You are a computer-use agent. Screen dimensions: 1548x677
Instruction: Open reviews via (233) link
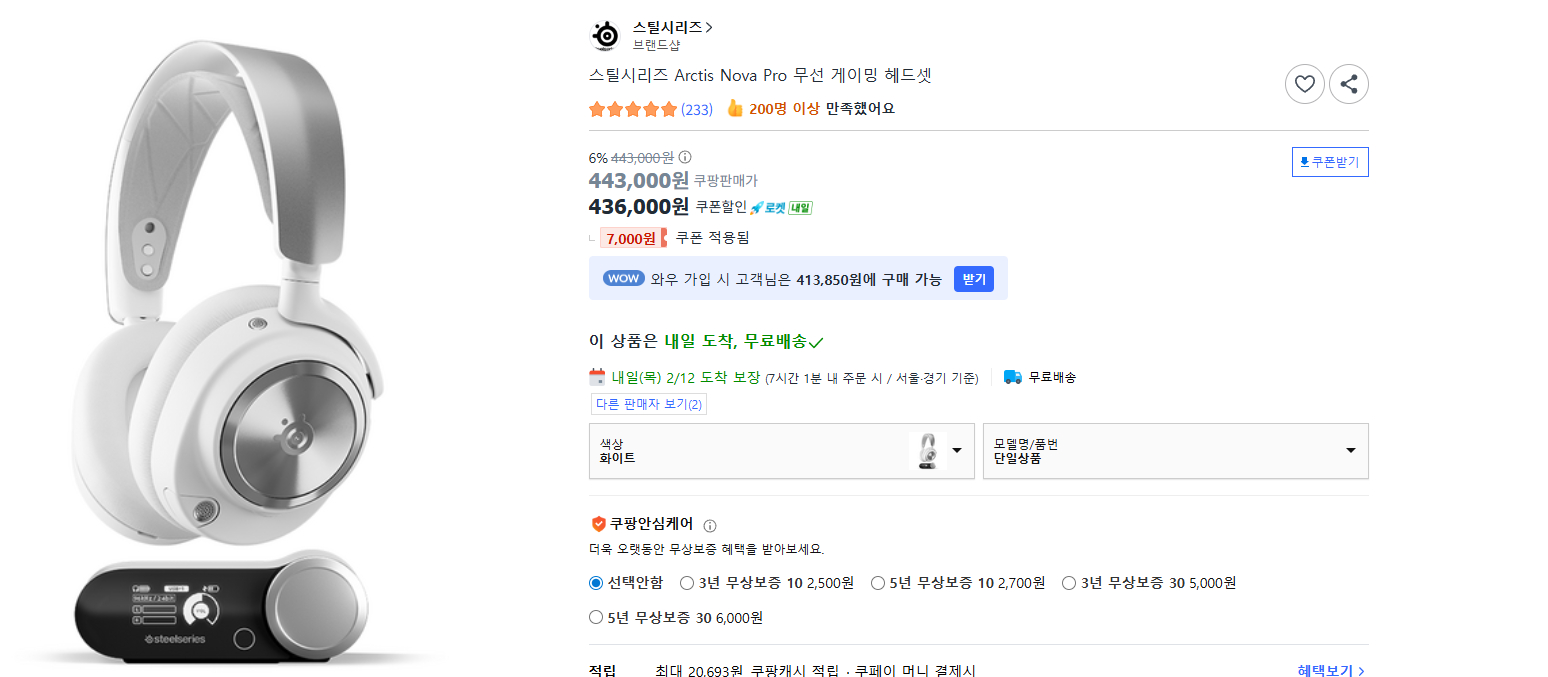pos(699,108)
